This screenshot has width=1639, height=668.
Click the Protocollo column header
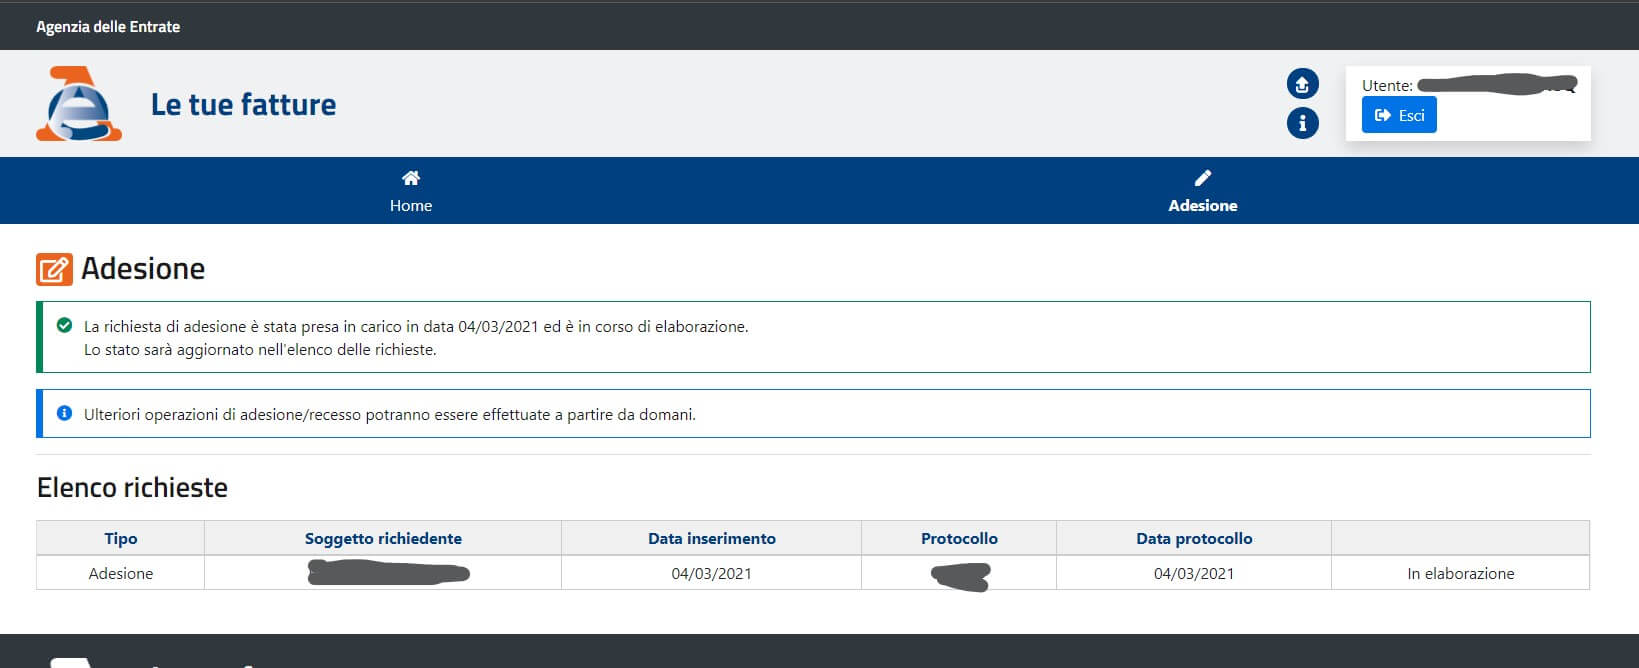(x=959, y=538)
